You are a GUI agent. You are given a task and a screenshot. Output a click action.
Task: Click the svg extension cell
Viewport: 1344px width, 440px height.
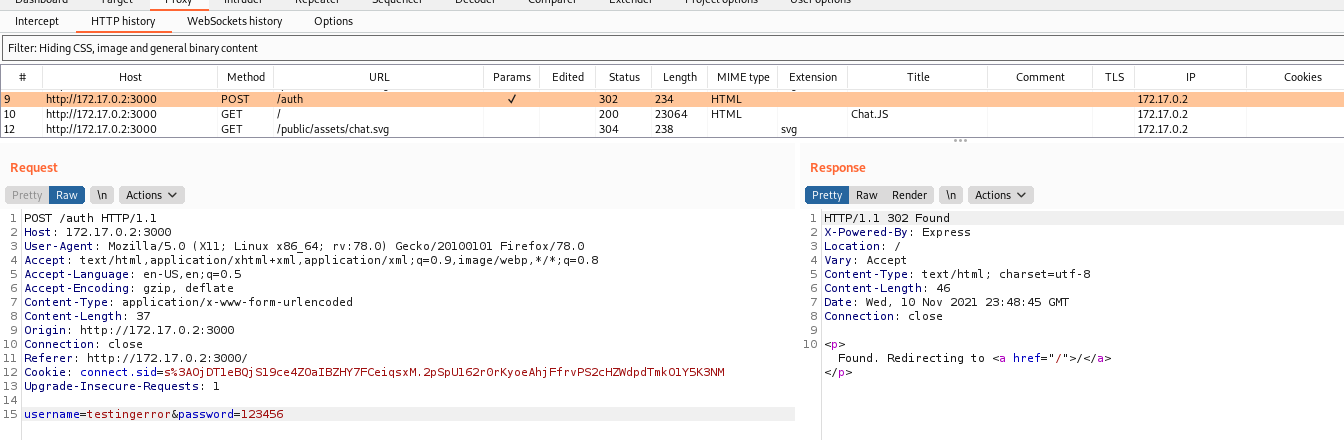coord(789,129)
